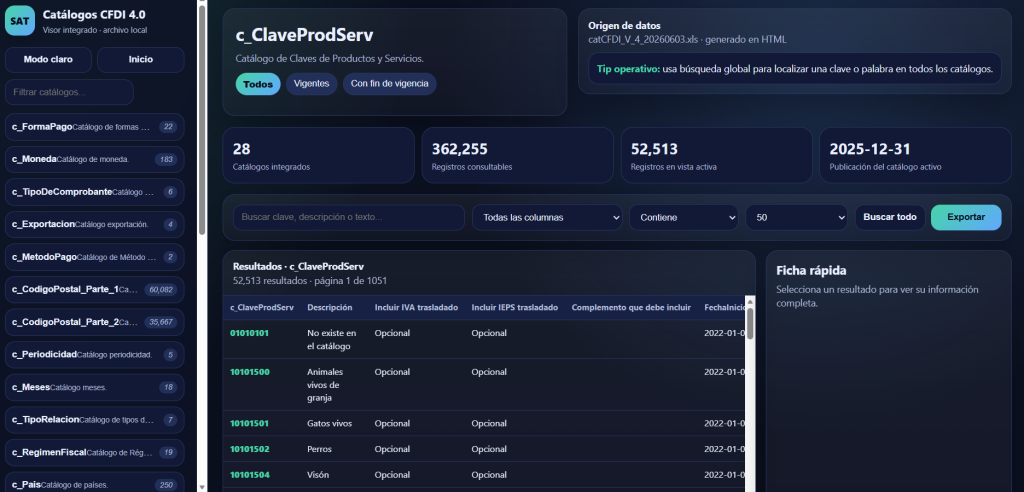The width and height of the screenshot is (1024, 492).
Task: Click the catCFDI_V_4_20260603.xls source text
Action: 687,39
